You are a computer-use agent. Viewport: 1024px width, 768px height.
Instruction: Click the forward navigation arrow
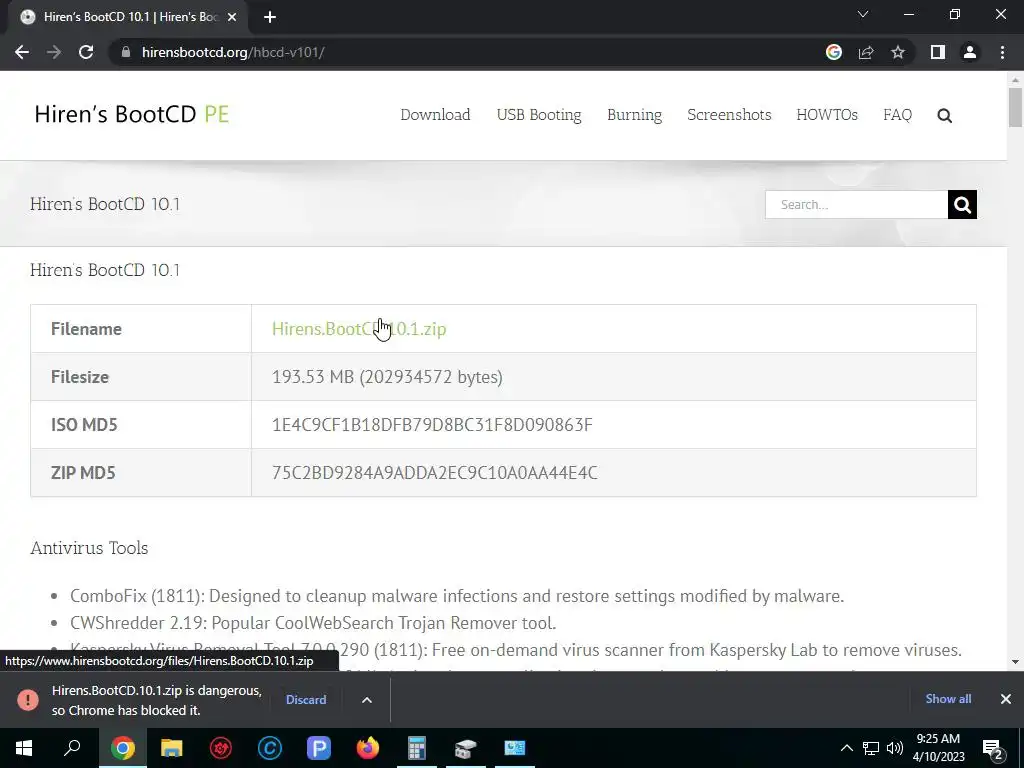pos(54,52)
